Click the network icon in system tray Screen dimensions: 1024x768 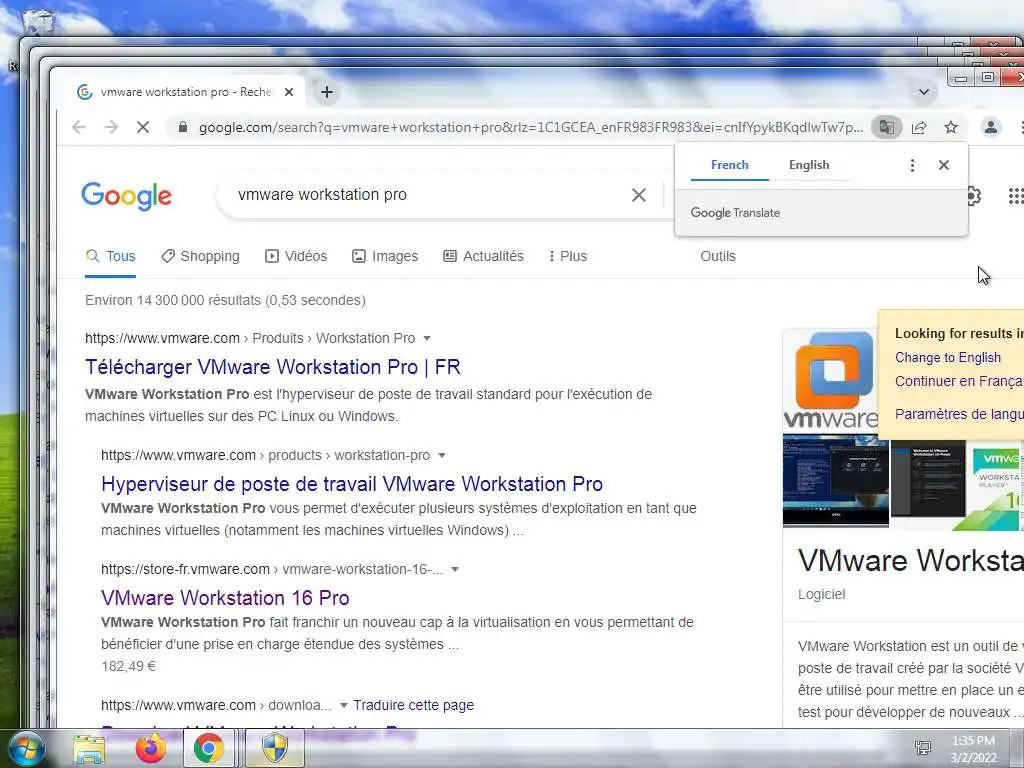pos(923,748)
